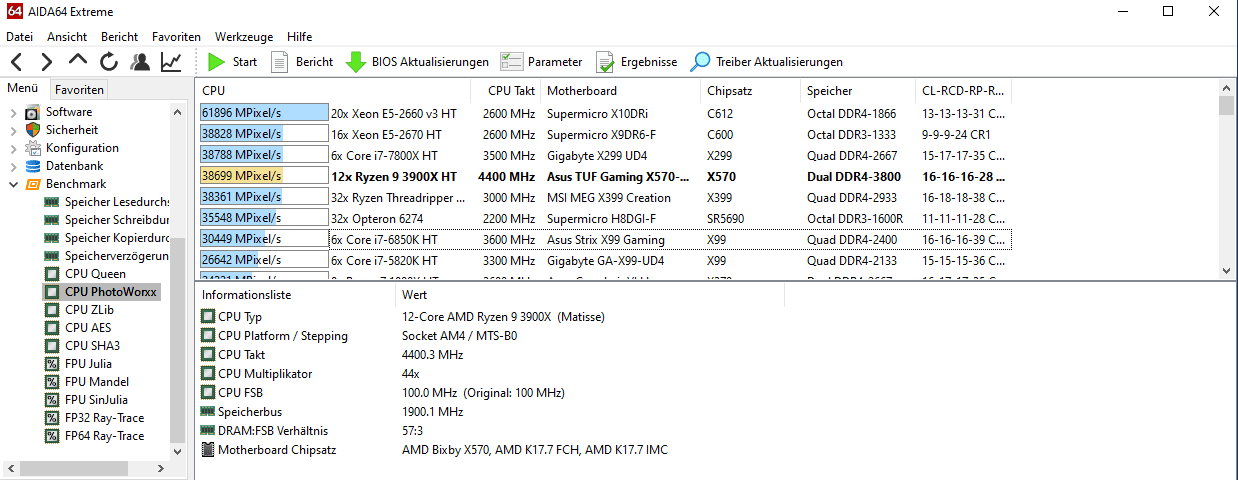The width and height of the screenshot is (1238, 480).
Task: Sort by the CPU column header
Action: pos(335,91)
